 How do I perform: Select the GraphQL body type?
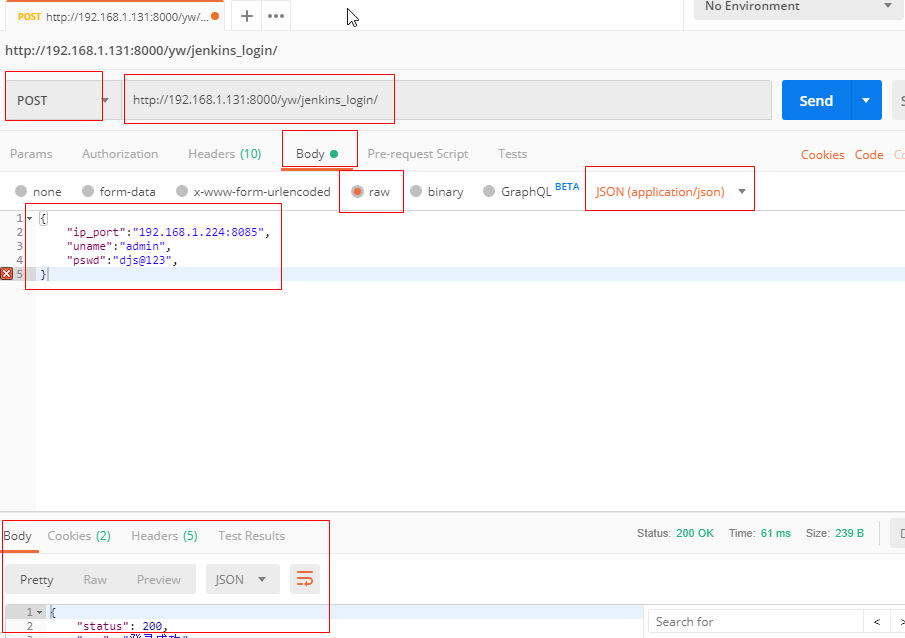coord(531,191)
